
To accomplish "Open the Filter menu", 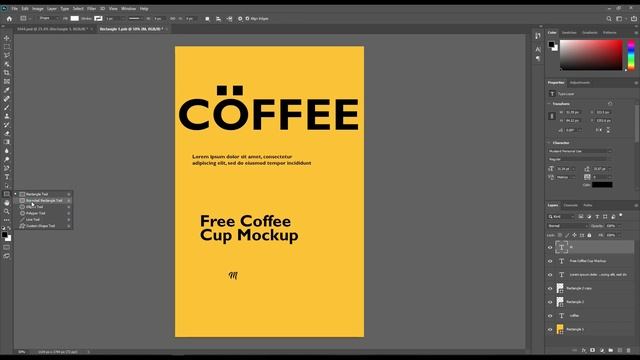I will point(91,9).
